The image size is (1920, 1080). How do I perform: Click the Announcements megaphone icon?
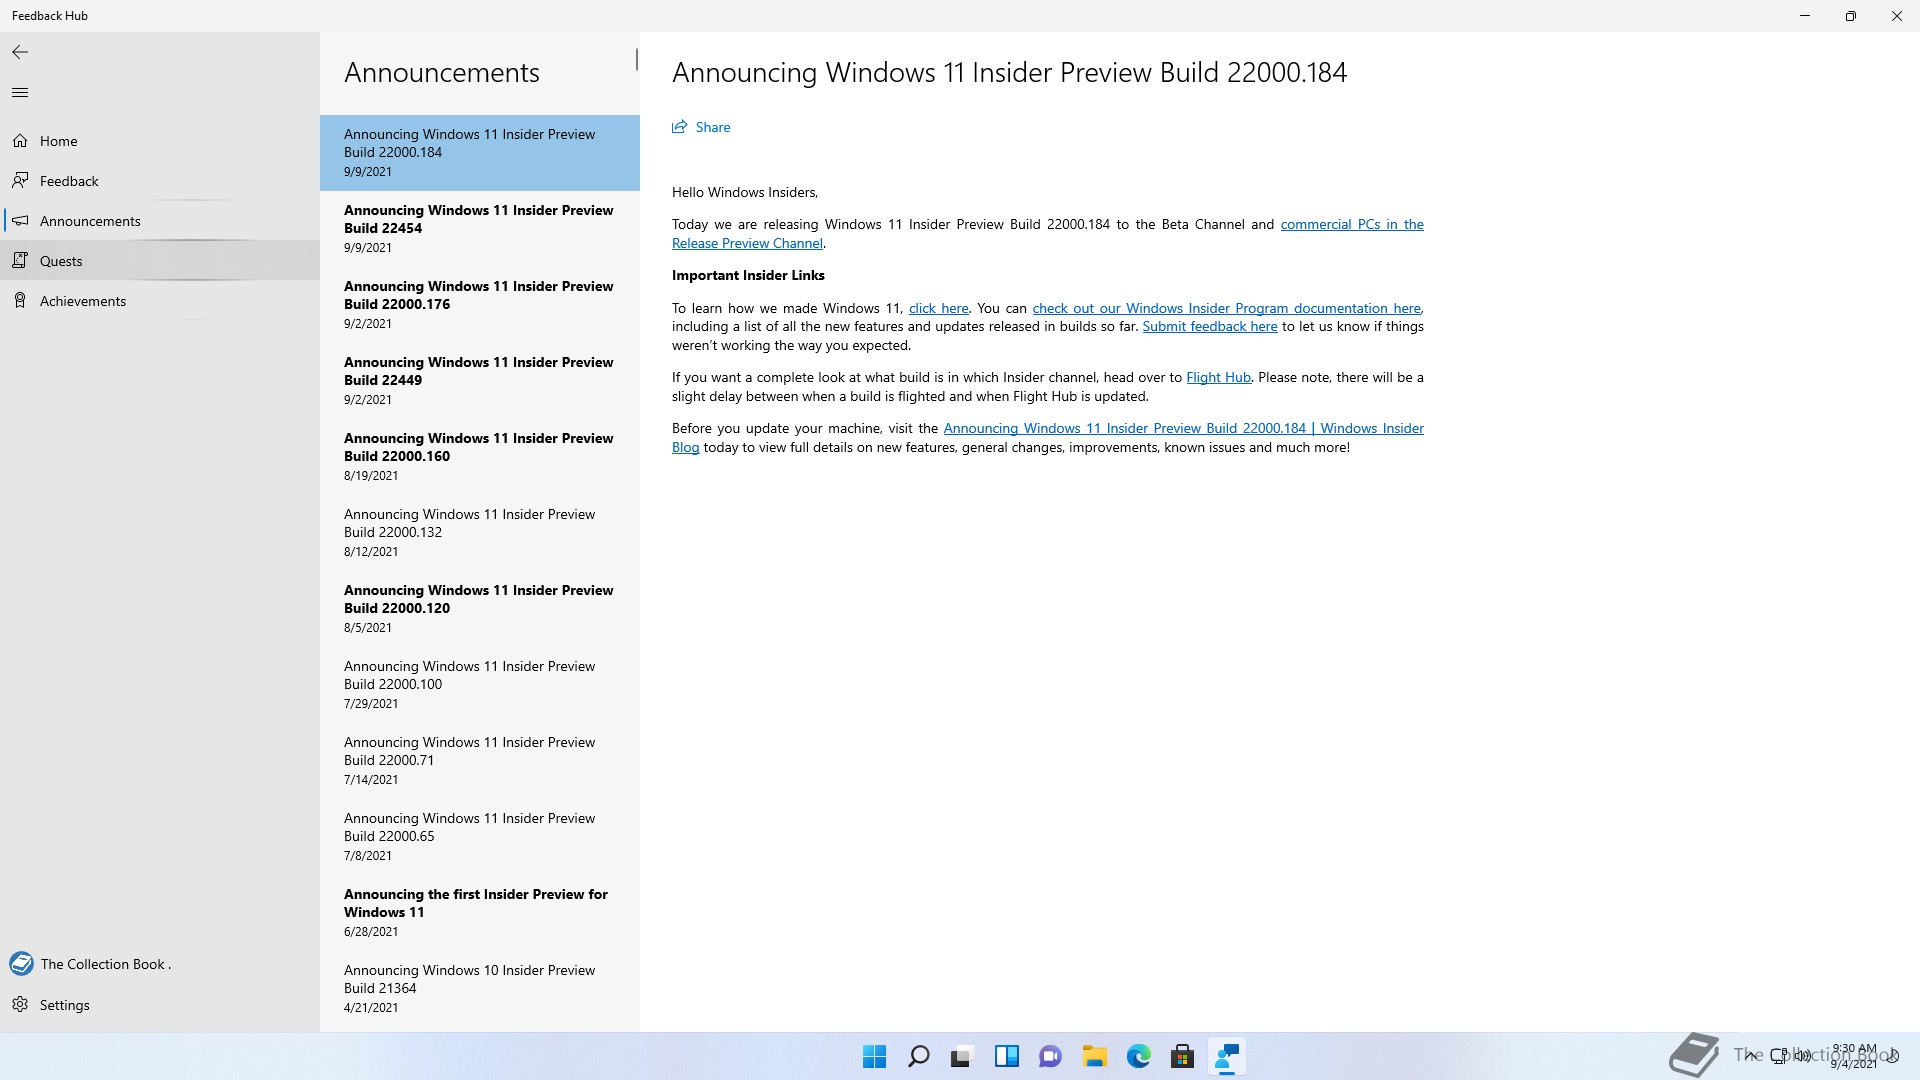coord(20,221)
